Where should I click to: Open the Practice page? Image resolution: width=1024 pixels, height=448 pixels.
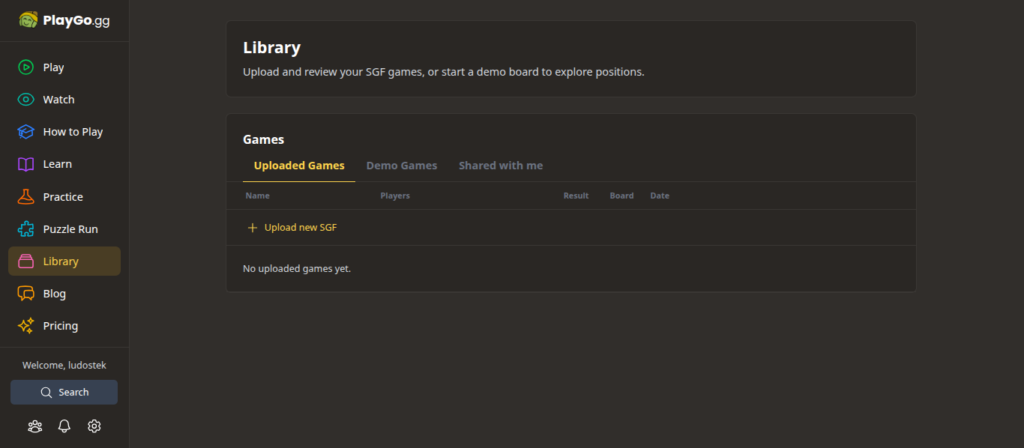pyautogui.click(x=62, y=197)
